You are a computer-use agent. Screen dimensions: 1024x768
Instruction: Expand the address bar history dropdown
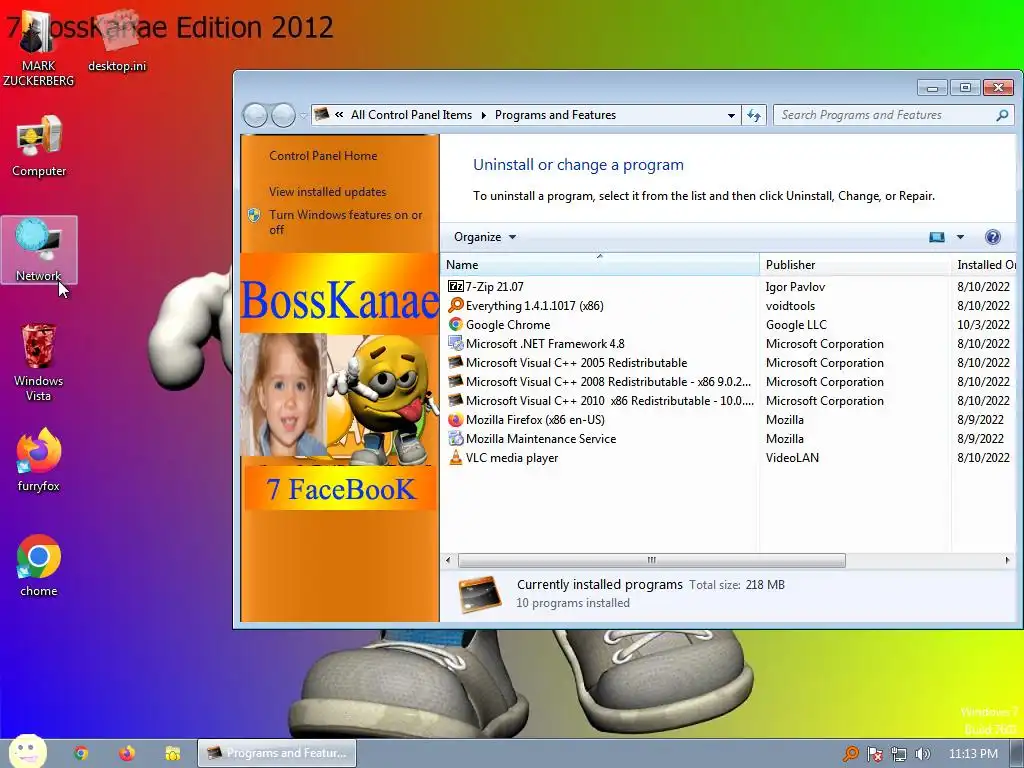pos(731,116)
